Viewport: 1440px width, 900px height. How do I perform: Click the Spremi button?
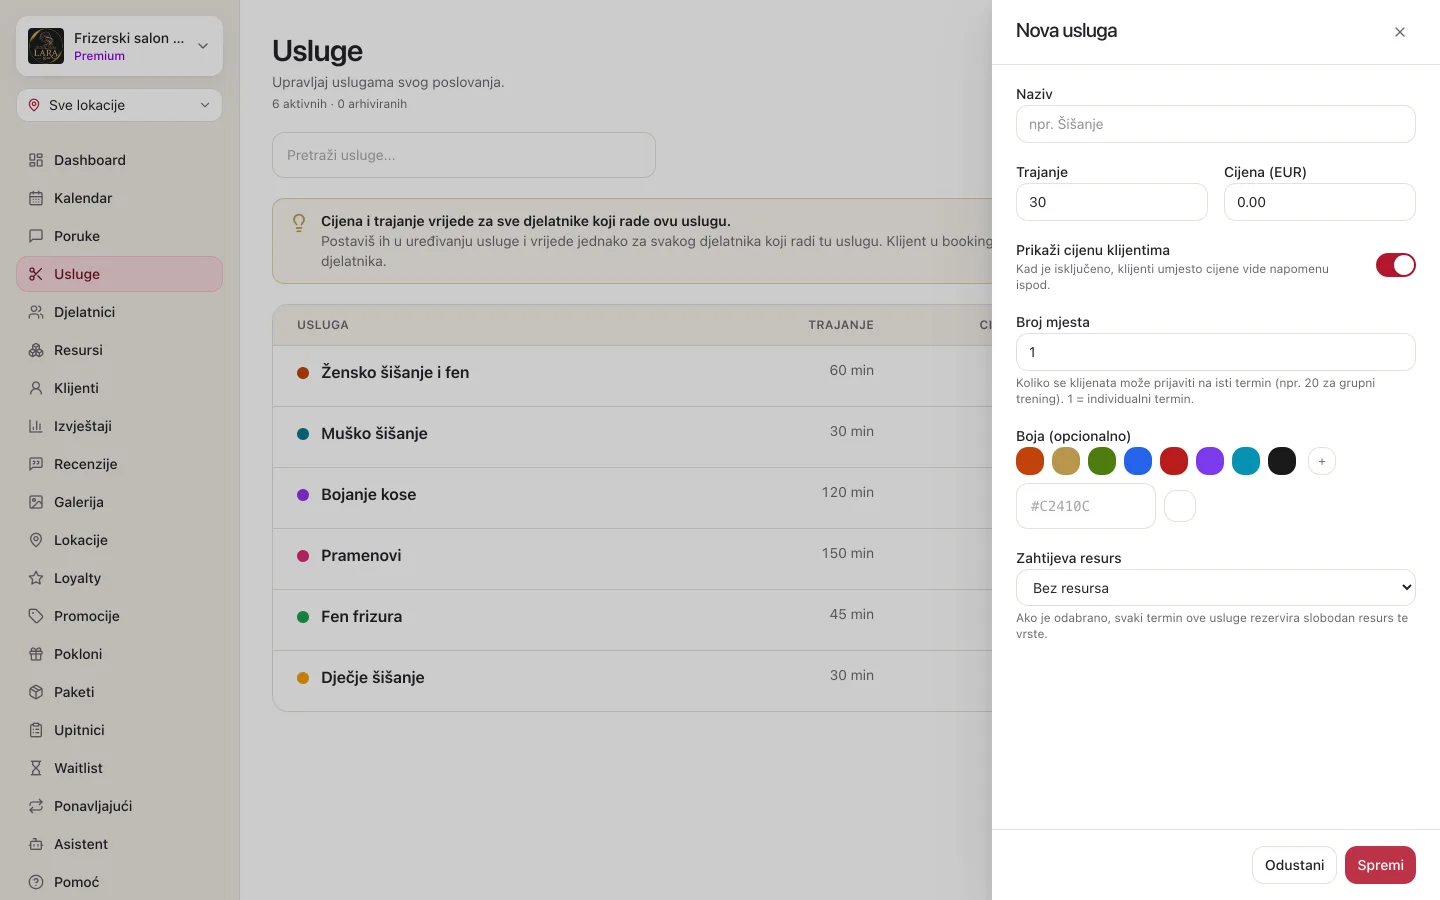click(x=1380, y=865)
